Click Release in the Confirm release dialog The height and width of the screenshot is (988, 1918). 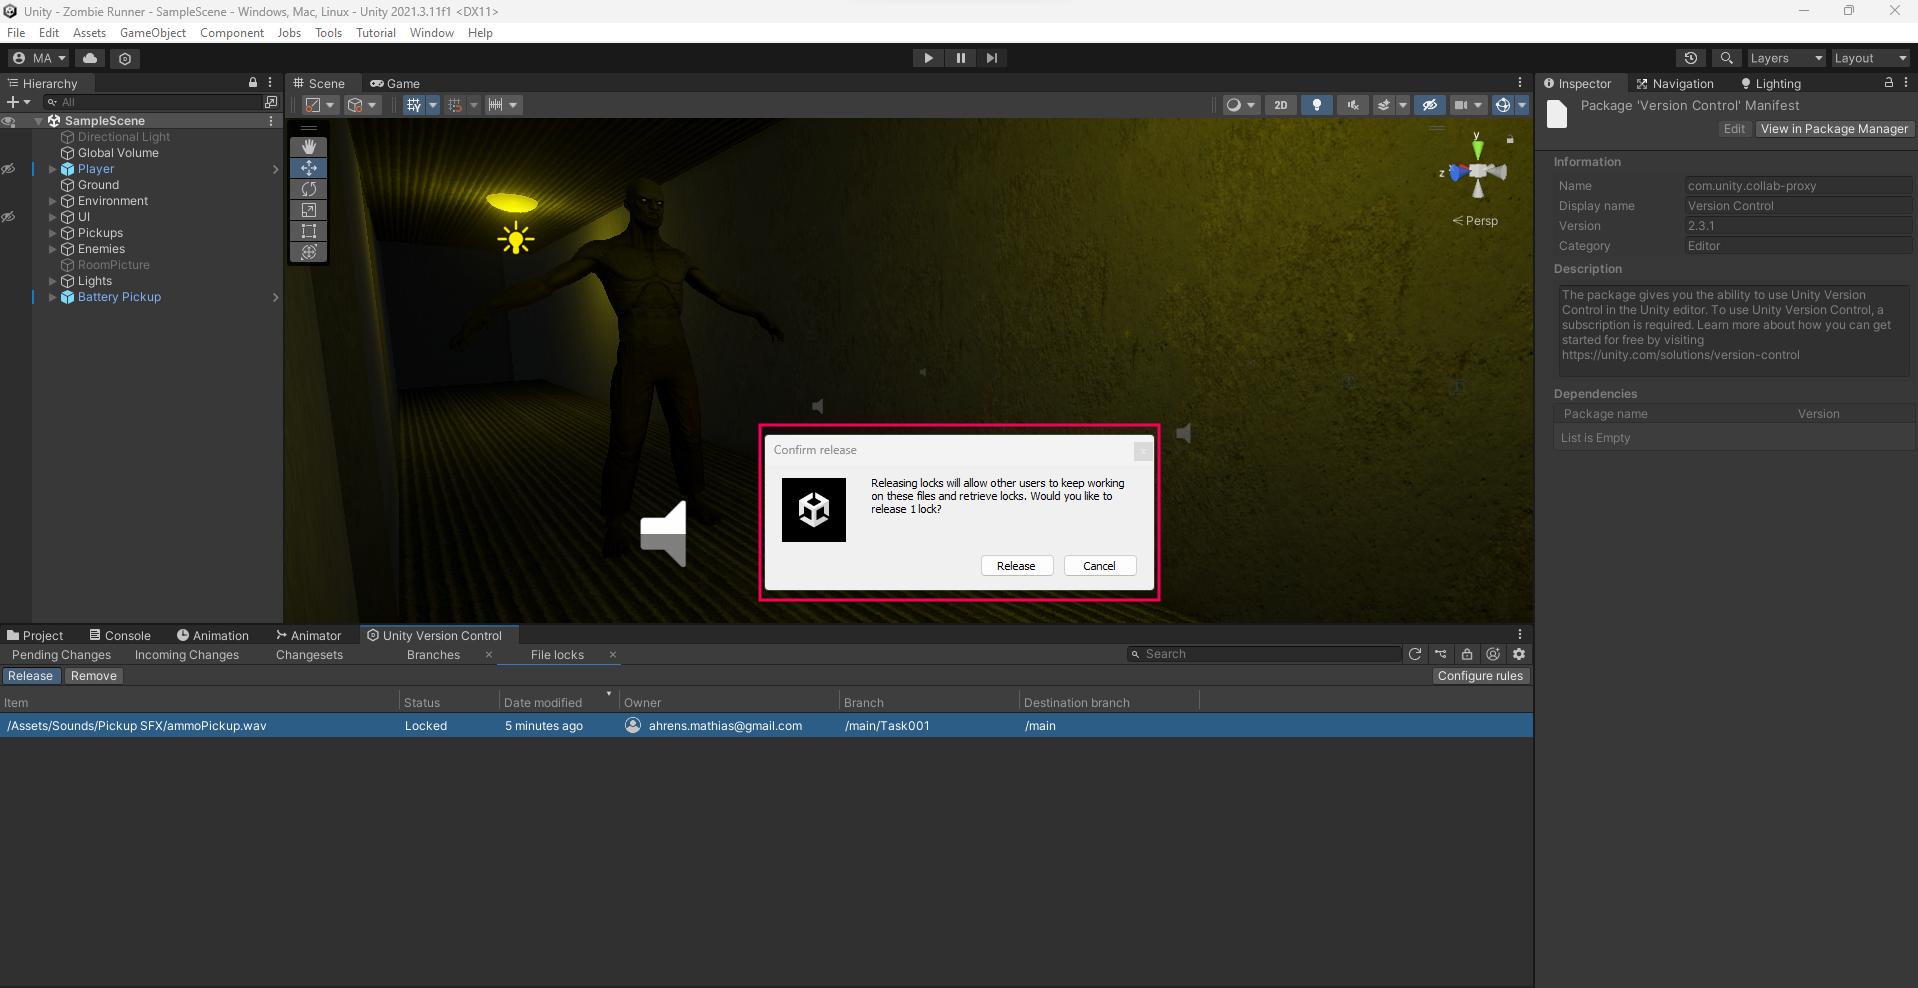click(x=1016, y=566)
